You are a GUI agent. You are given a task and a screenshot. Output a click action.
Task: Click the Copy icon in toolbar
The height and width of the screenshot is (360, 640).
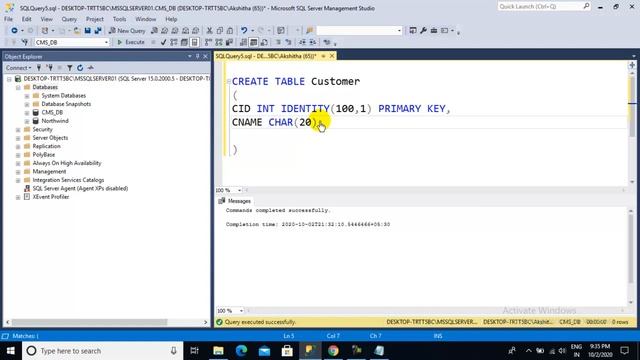click(x=220, y=31)
